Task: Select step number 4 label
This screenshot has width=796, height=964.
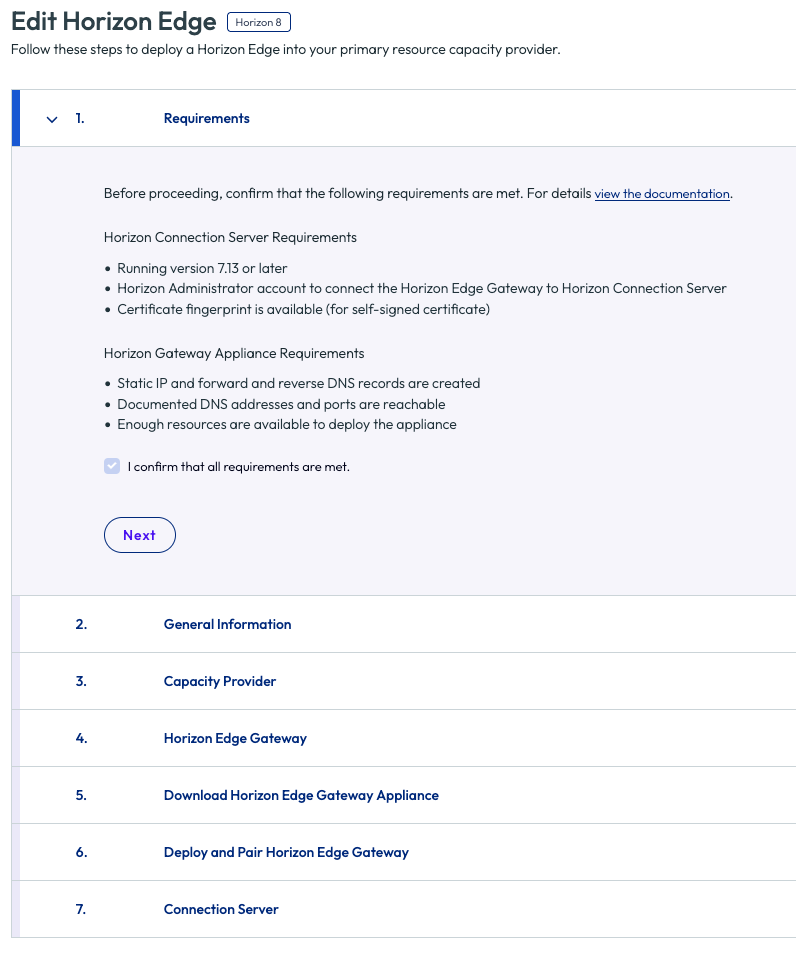Action: coord(81,738)
